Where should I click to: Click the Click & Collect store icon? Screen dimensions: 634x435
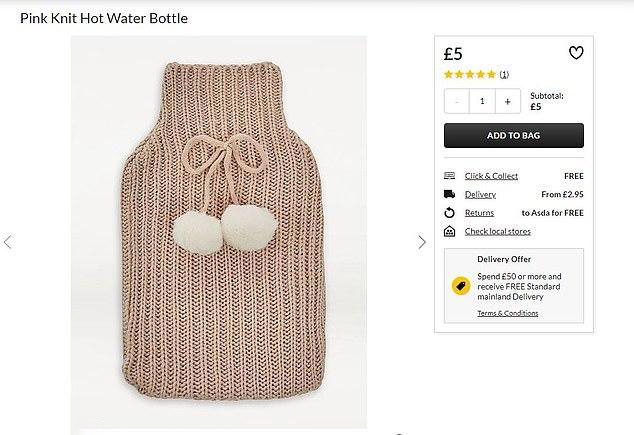[449, 176]
